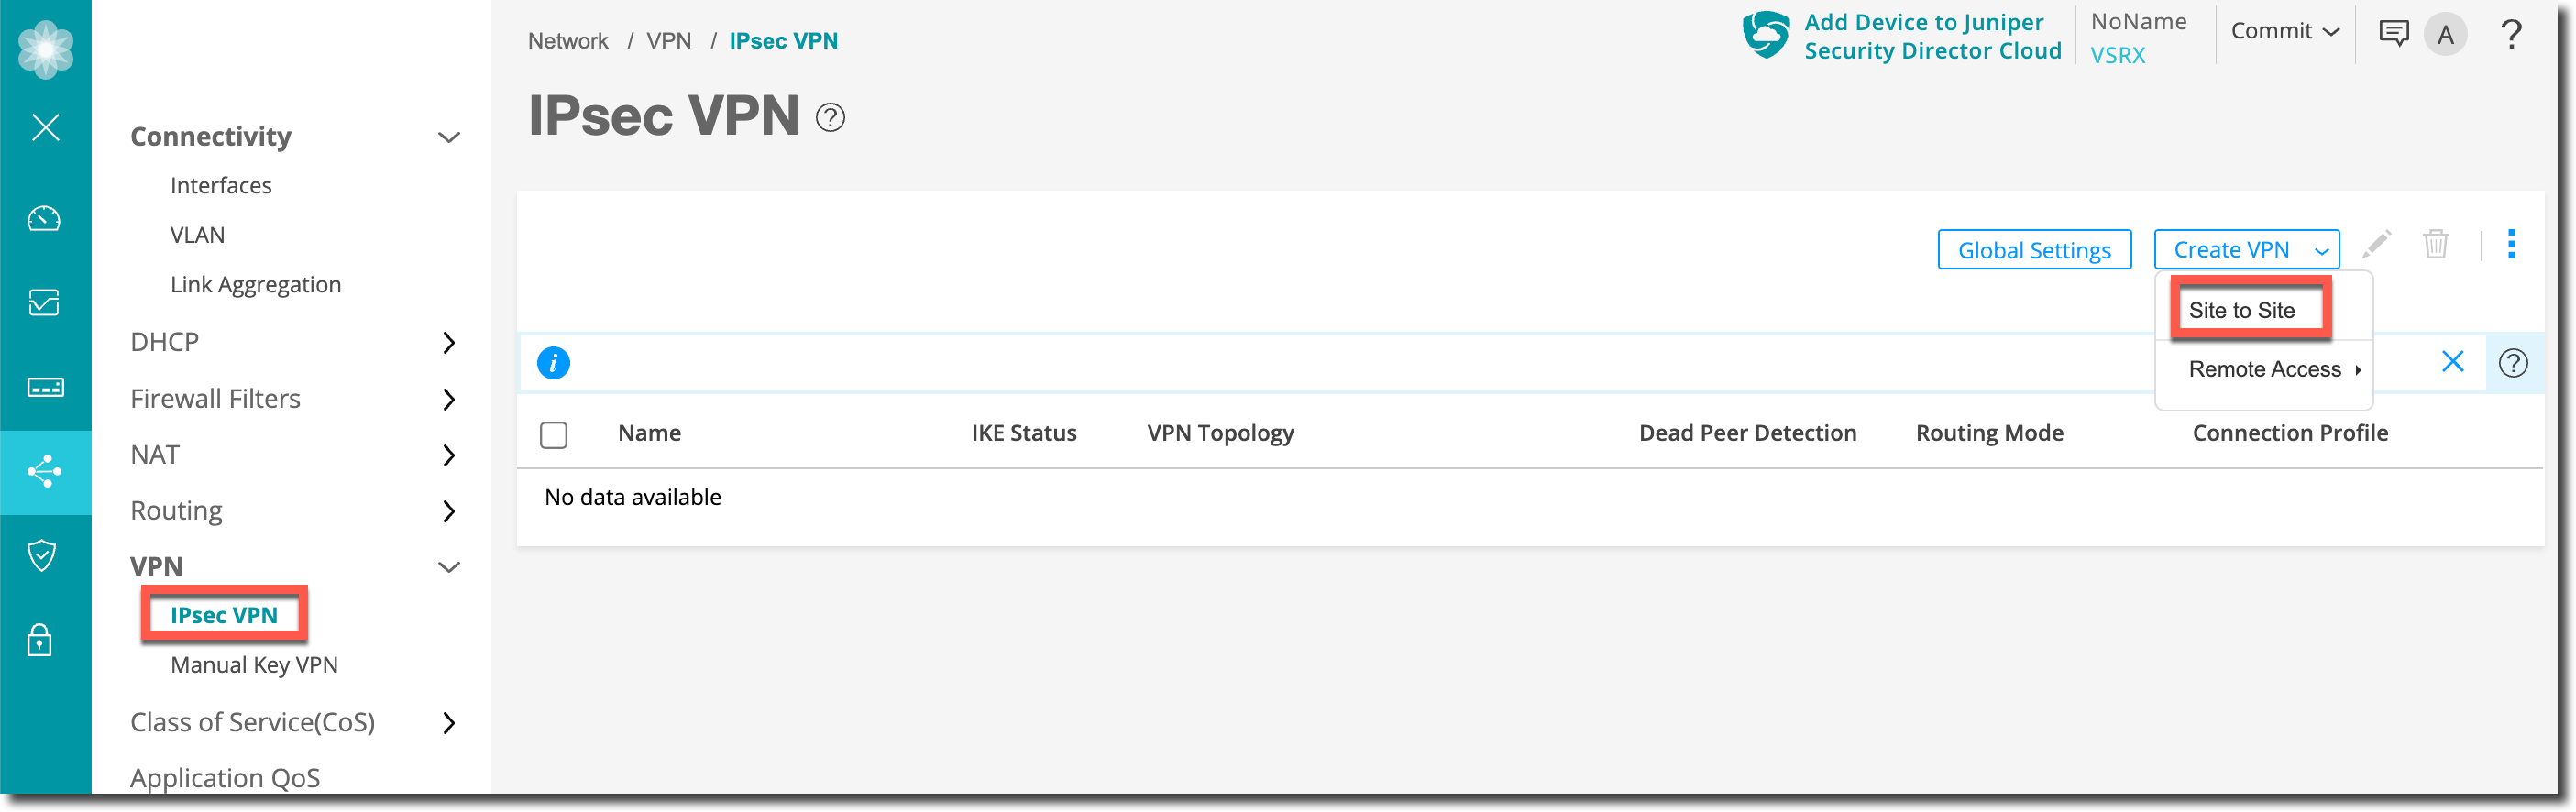2576x812 pixels.
Task: Click the Device Administration icon in sidebar
Action: click(x=44, y=387)
